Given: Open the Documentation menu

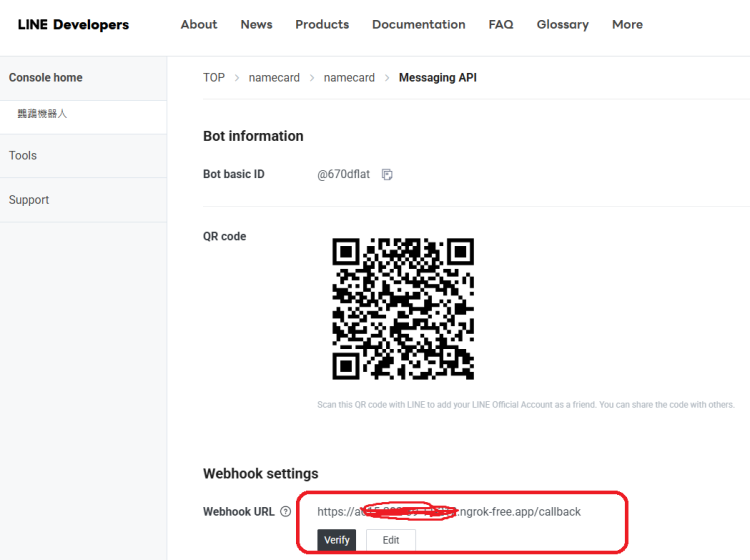Looking at the screenshot, I should point(418,25).
